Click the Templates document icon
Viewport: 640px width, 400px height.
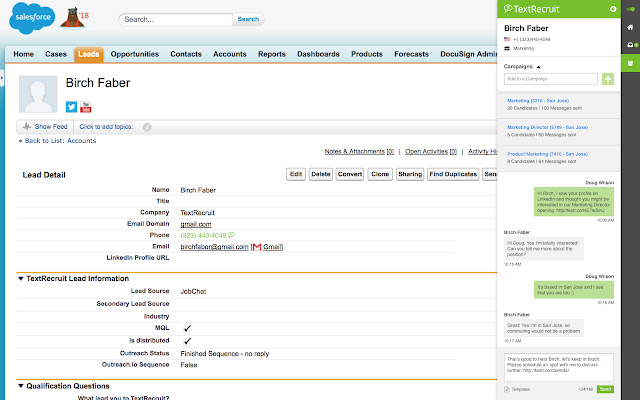507,389
